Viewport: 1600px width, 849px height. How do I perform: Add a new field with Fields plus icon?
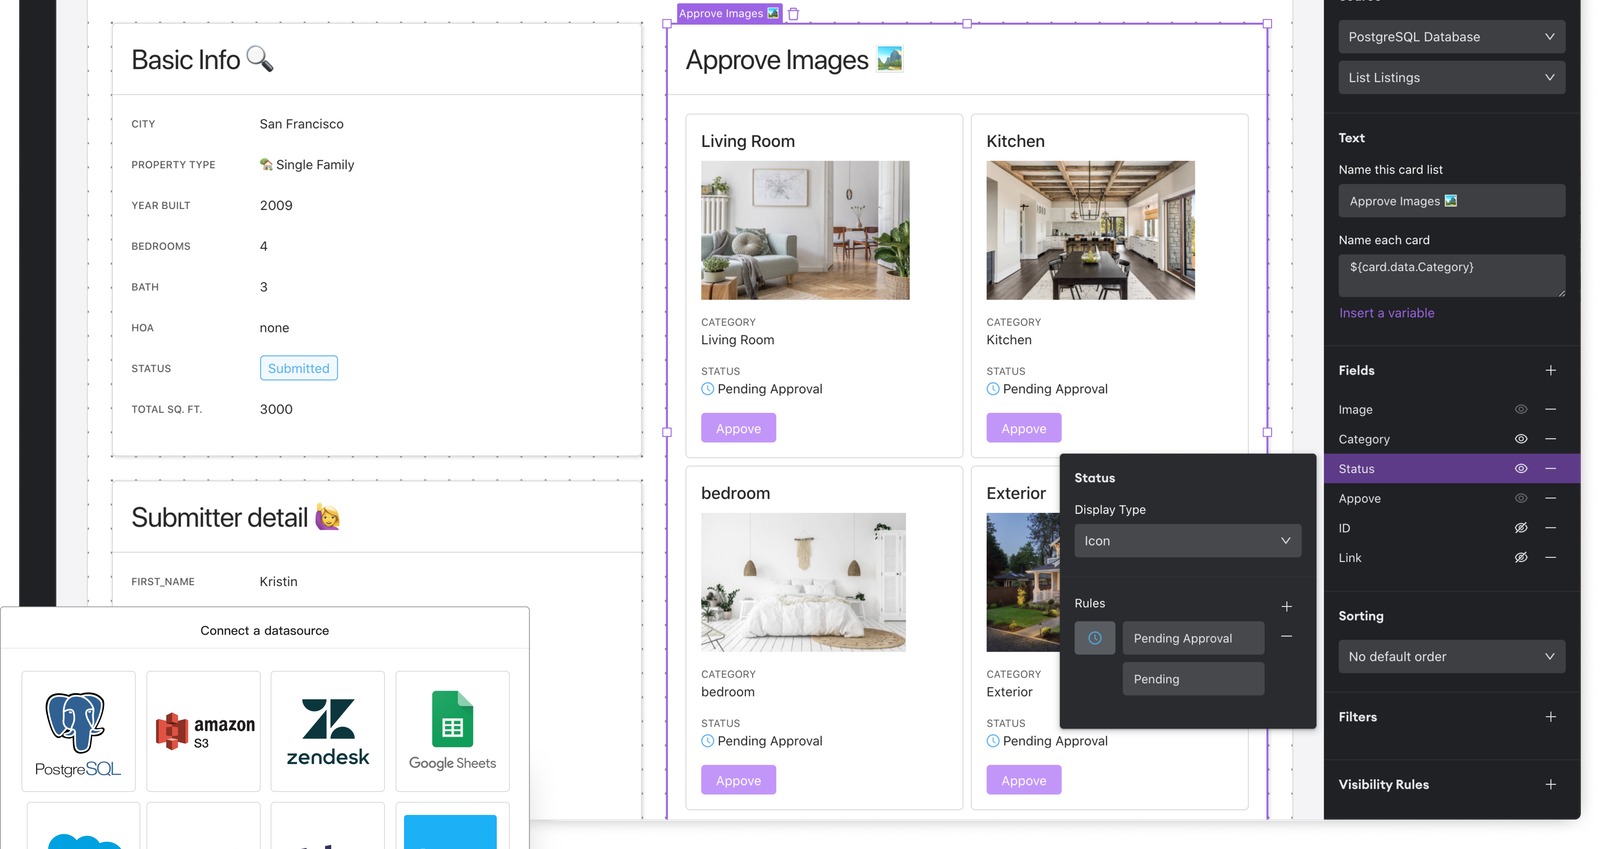point(1551,370)
